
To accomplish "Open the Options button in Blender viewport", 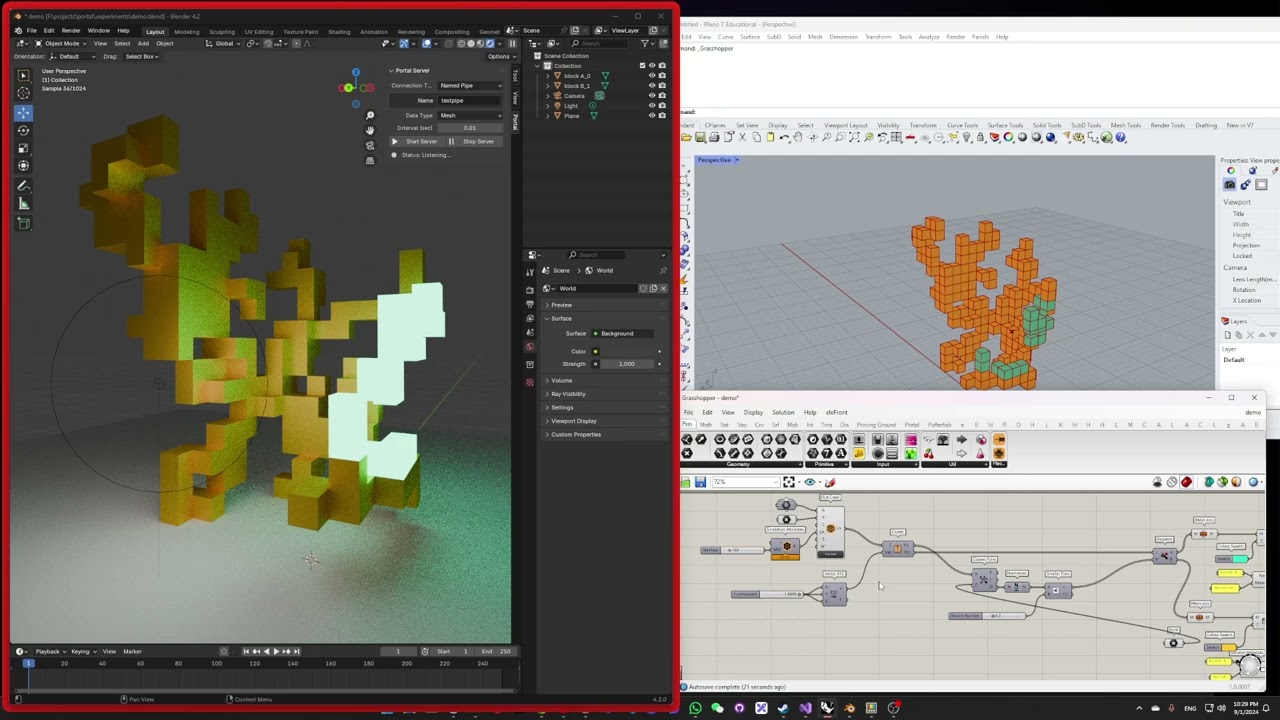I will pyautogui.click(x=499, y=57).
